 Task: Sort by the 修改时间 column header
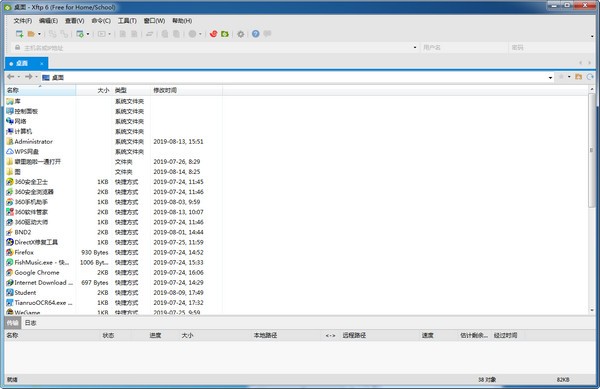[186, 90]
